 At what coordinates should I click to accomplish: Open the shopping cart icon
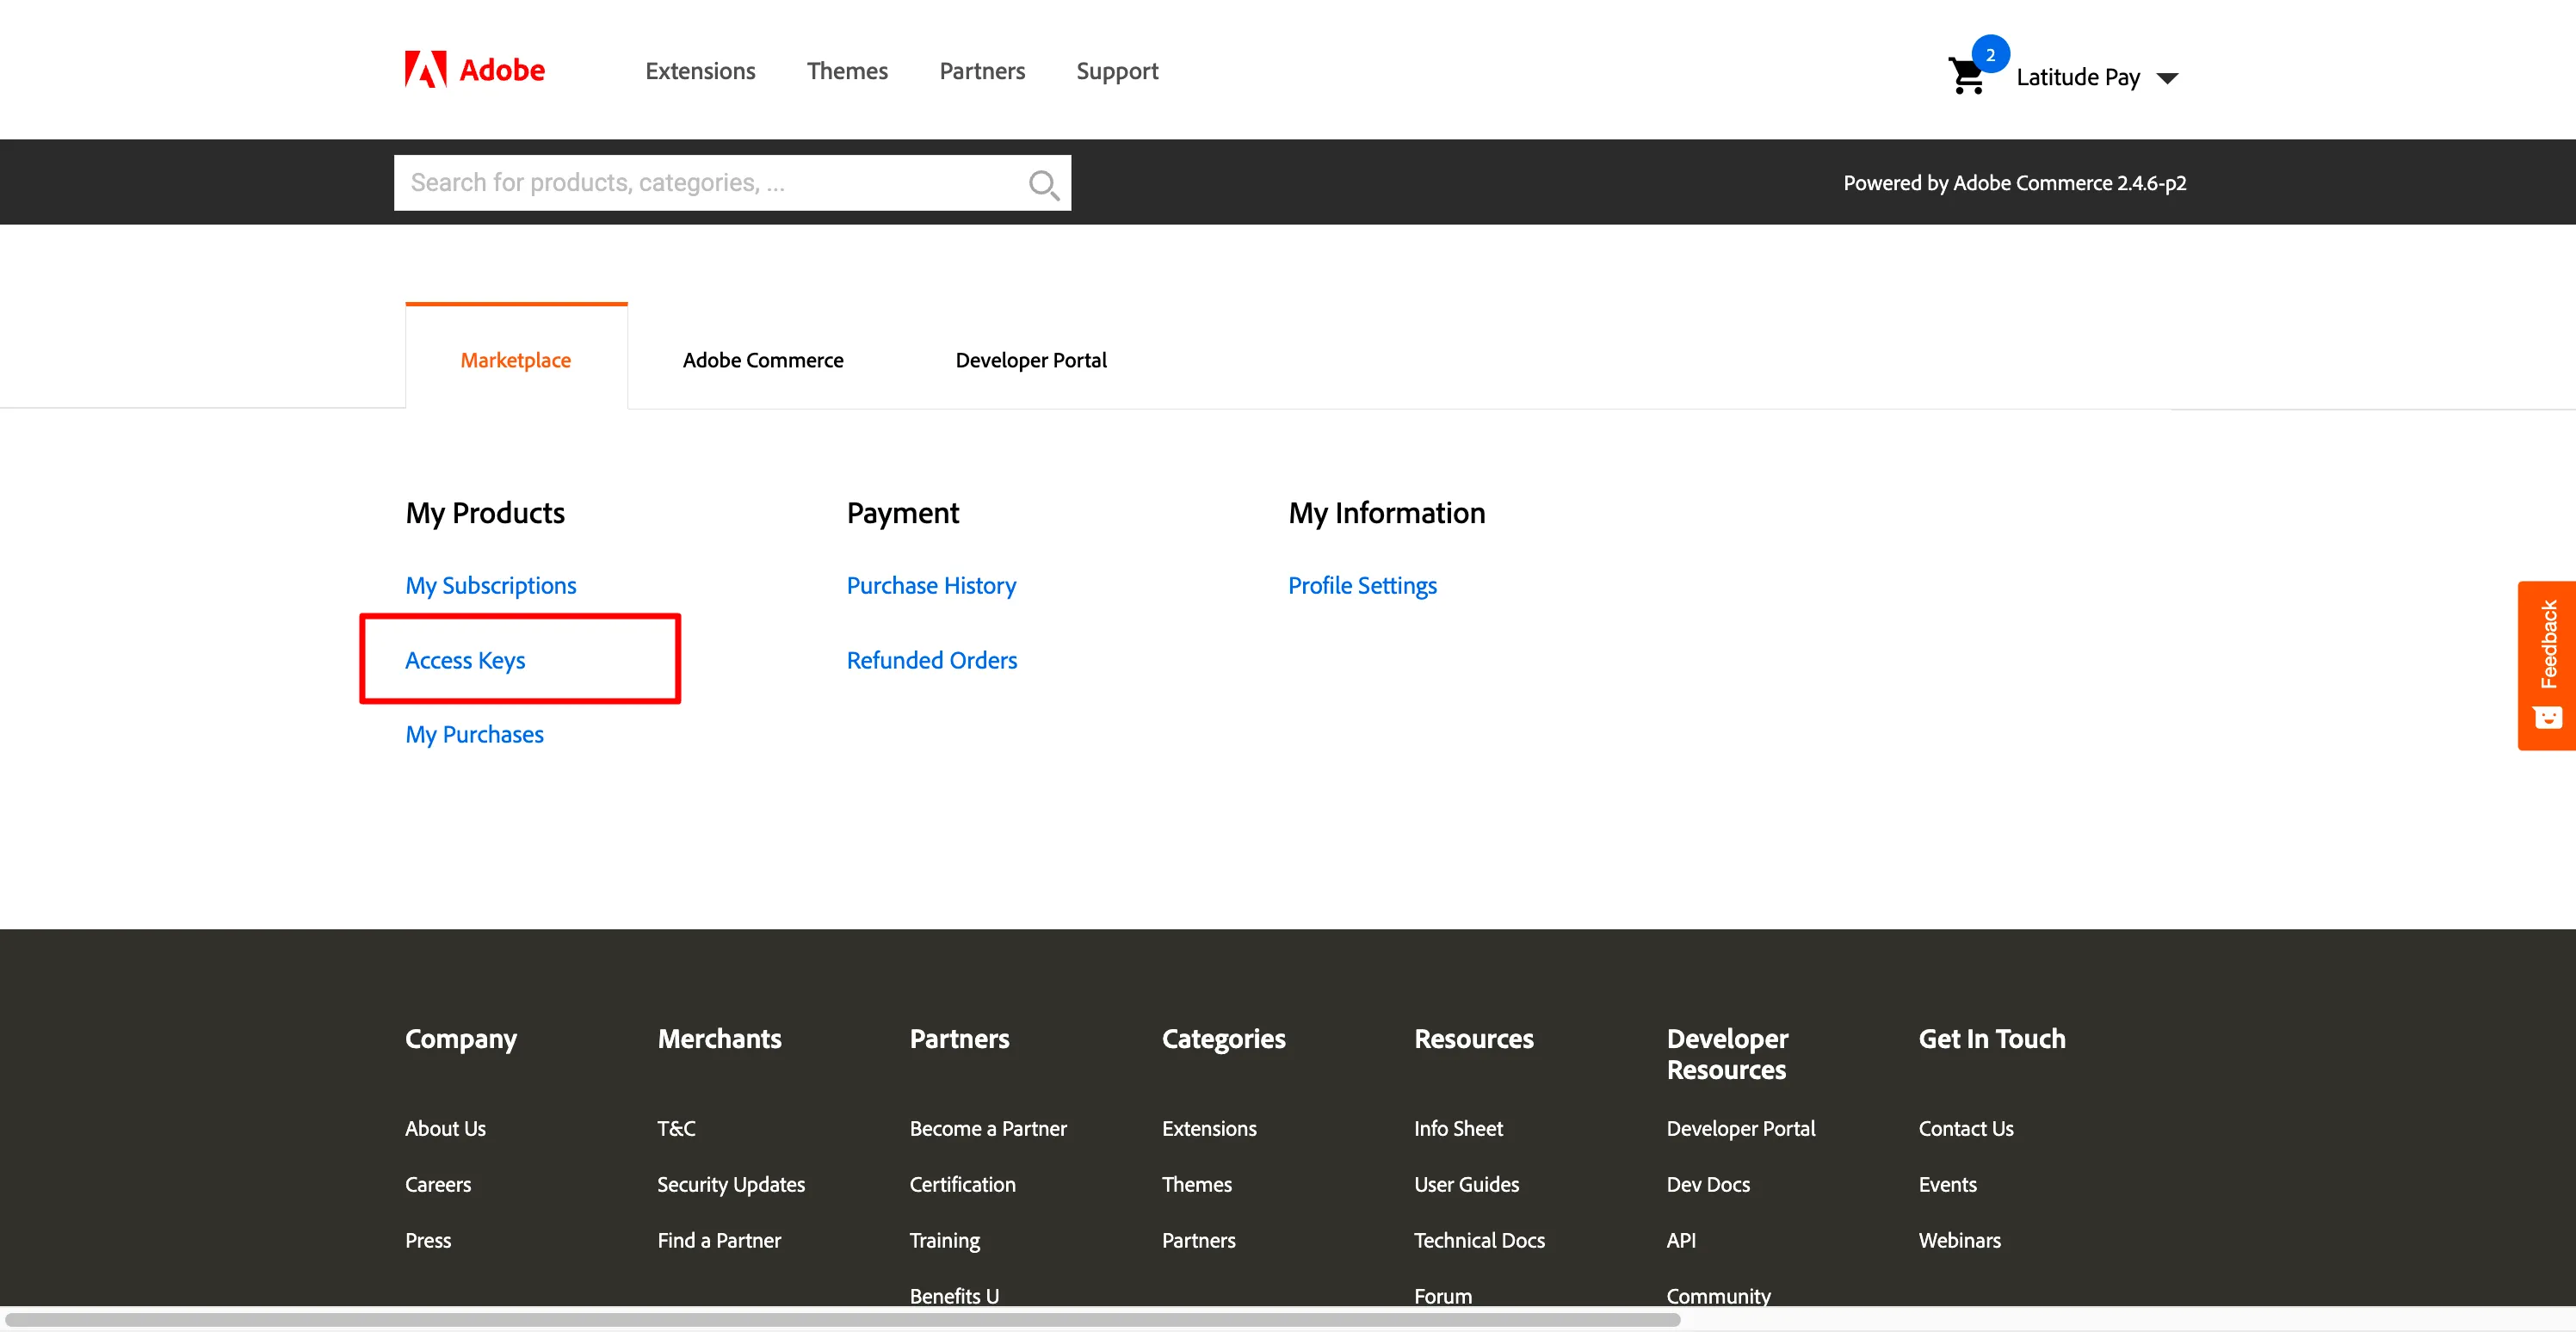point(1967,76)
